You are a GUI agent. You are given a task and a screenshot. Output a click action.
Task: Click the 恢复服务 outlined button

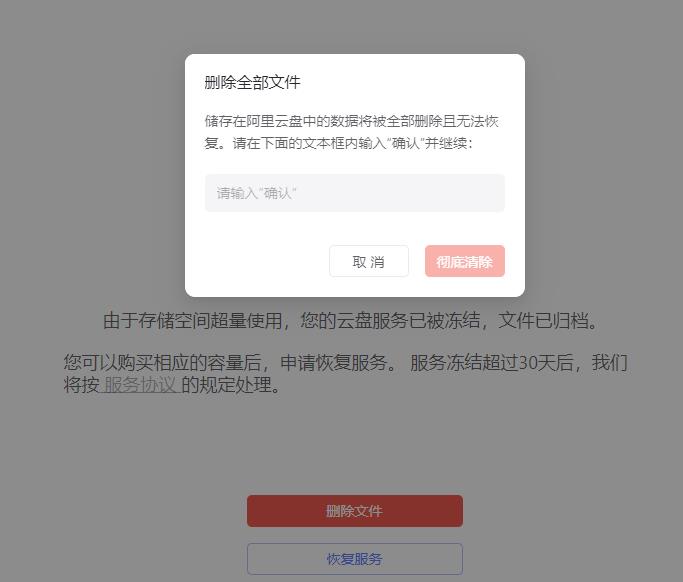point(355,559)
